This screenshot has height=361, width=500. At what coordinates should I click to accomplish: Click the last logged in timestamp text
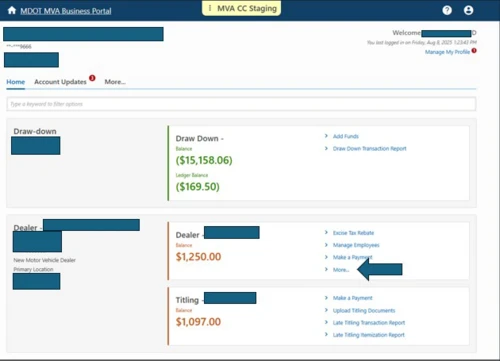click(x=422, y=42)
